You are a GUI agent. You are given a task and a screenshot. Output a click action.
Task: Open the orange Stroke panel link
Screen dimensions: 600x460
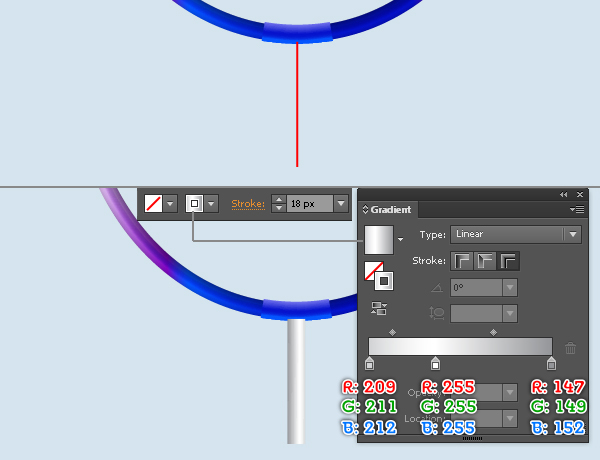(248, 204)
